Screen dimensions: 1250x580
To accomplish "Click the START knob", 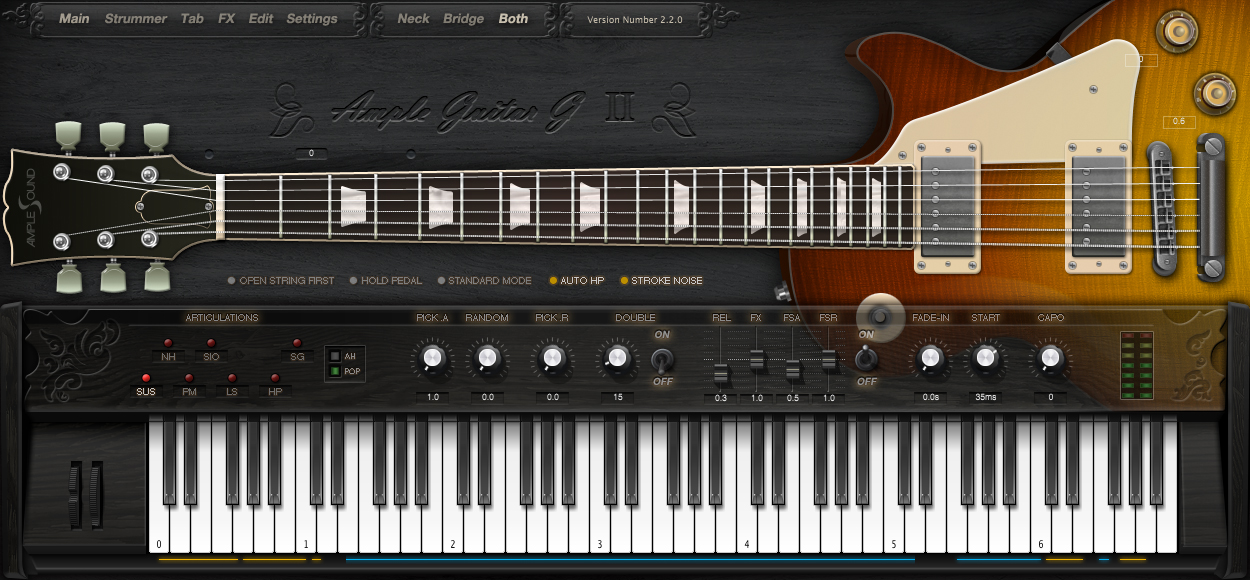I will pyautogui.click(x=985, y=356).
